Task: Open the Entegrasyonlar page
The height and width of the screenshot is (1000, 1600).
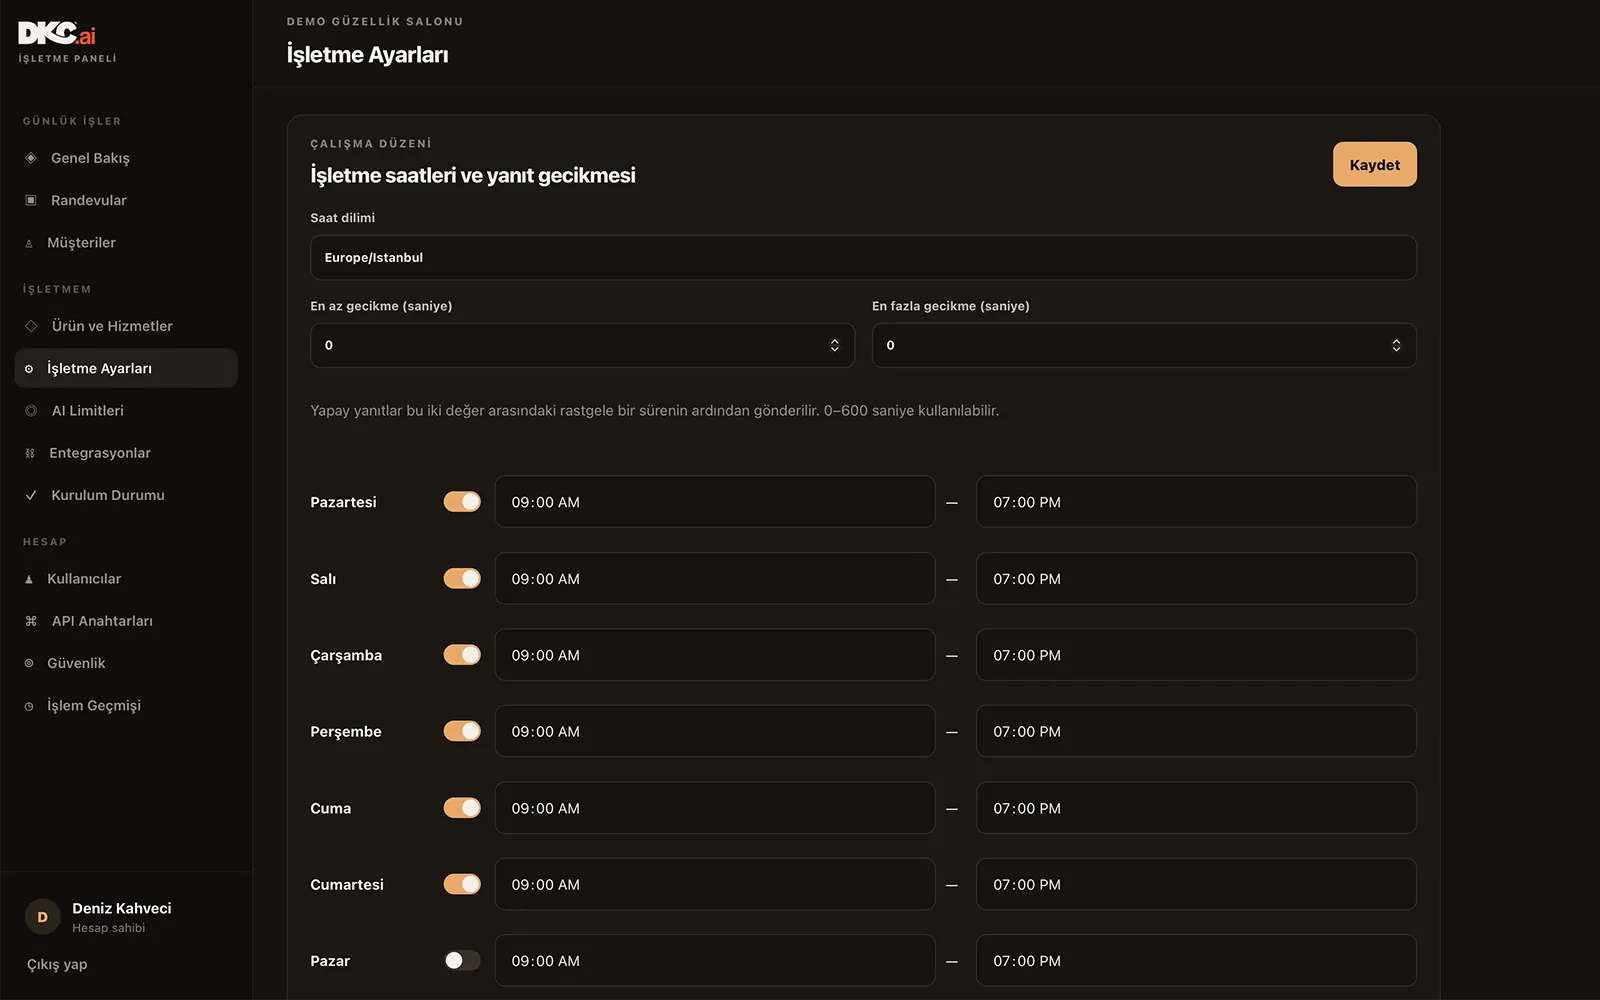Action: (126, 453)
